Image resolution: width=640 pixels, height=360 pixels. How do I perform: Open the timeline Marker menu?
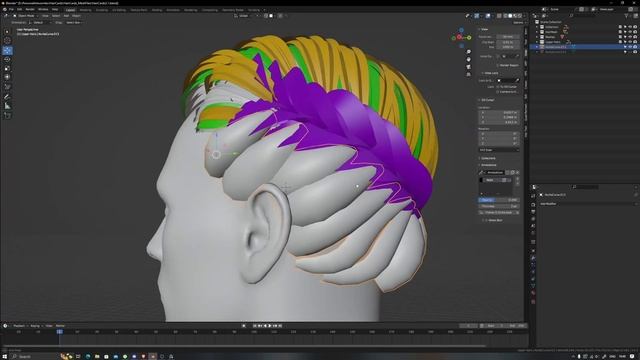click(60, 326)
